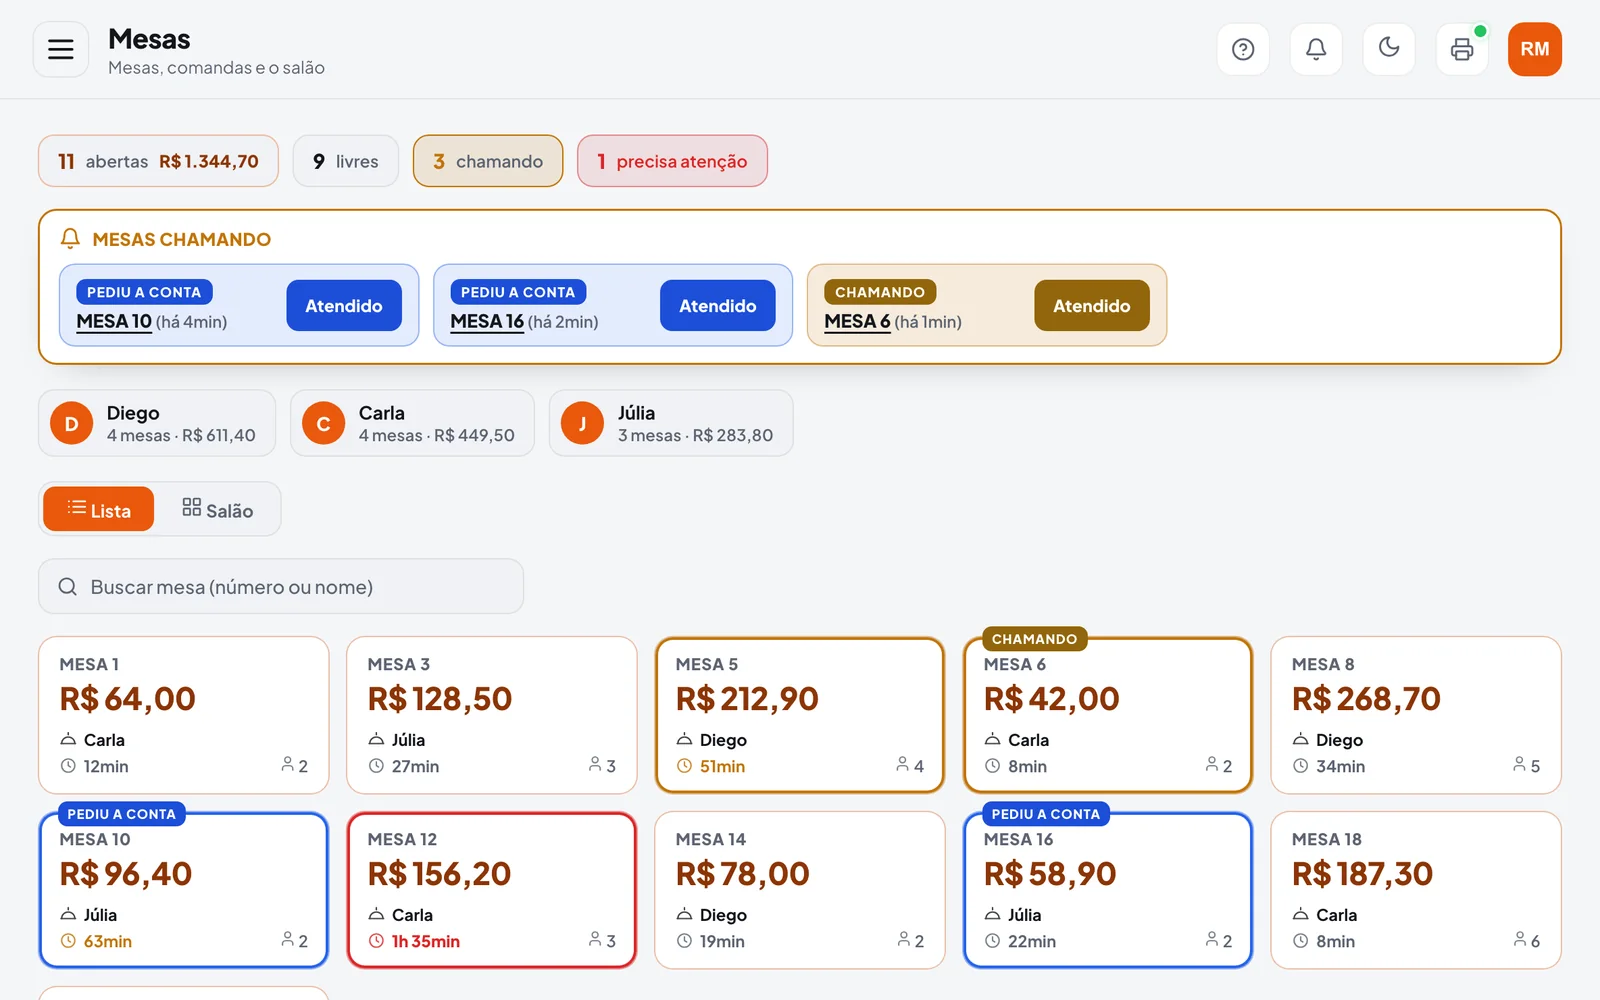Screen dimensions: 1600x1000
Task: Click the R$ 96,40 total on Mesa 10
Action: [x=126, y=874]
